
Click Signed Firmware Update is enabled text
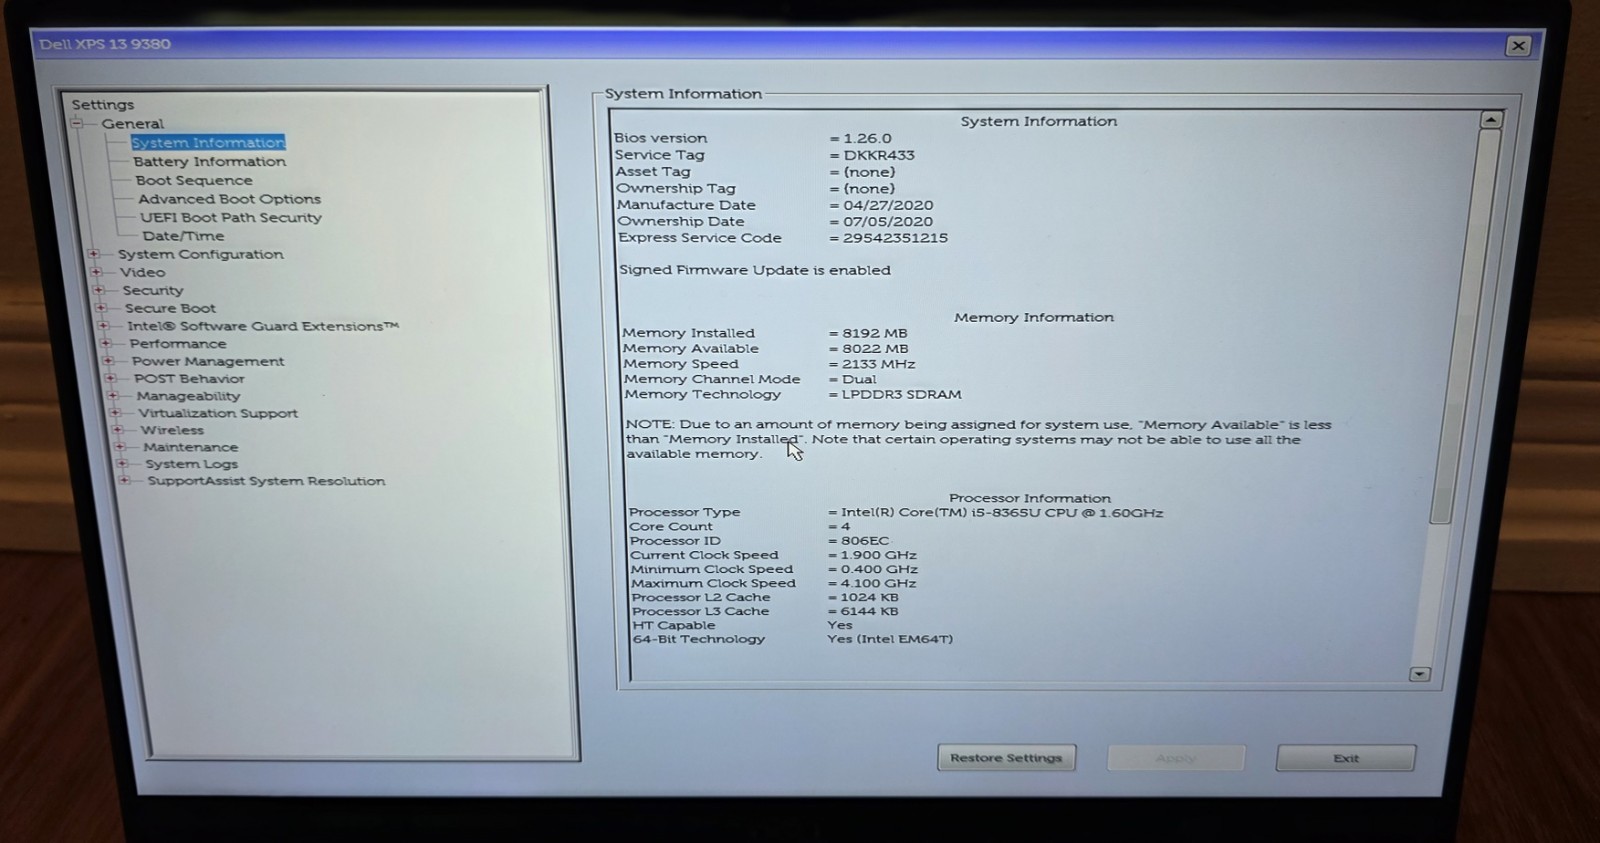point(755,270)
